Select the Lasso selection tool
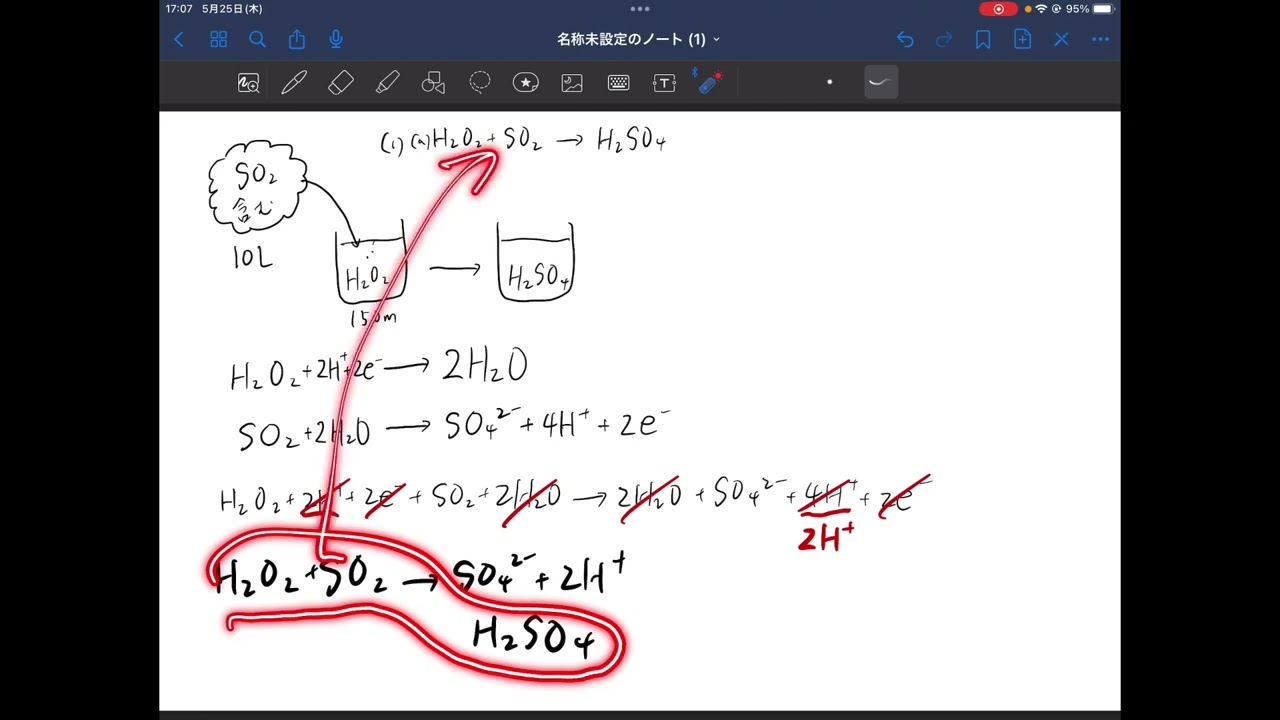1280x720 pixels. click(480, 83)
